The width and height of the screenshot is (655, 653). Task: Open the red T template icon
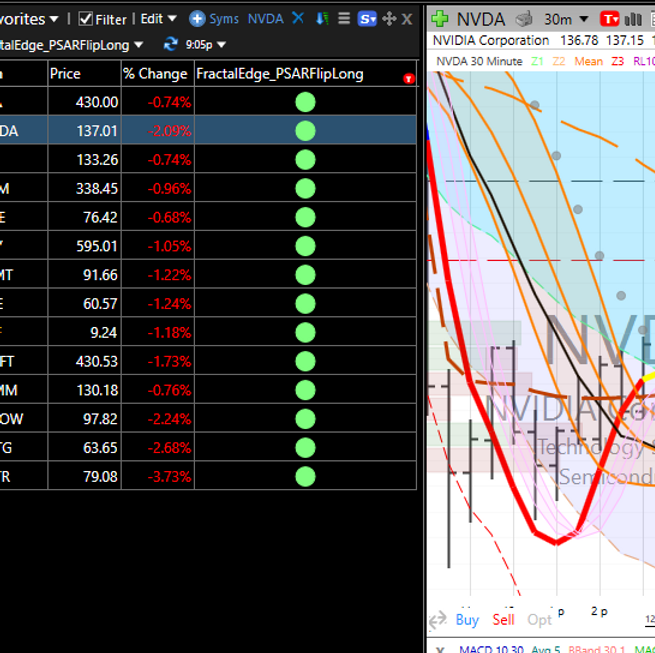(x=609, y=19)
